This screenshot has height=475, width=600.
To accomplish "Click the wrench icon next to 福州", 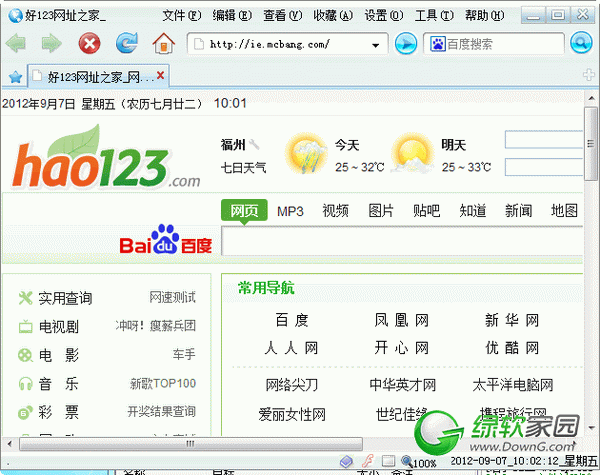I will click(254, 144).
